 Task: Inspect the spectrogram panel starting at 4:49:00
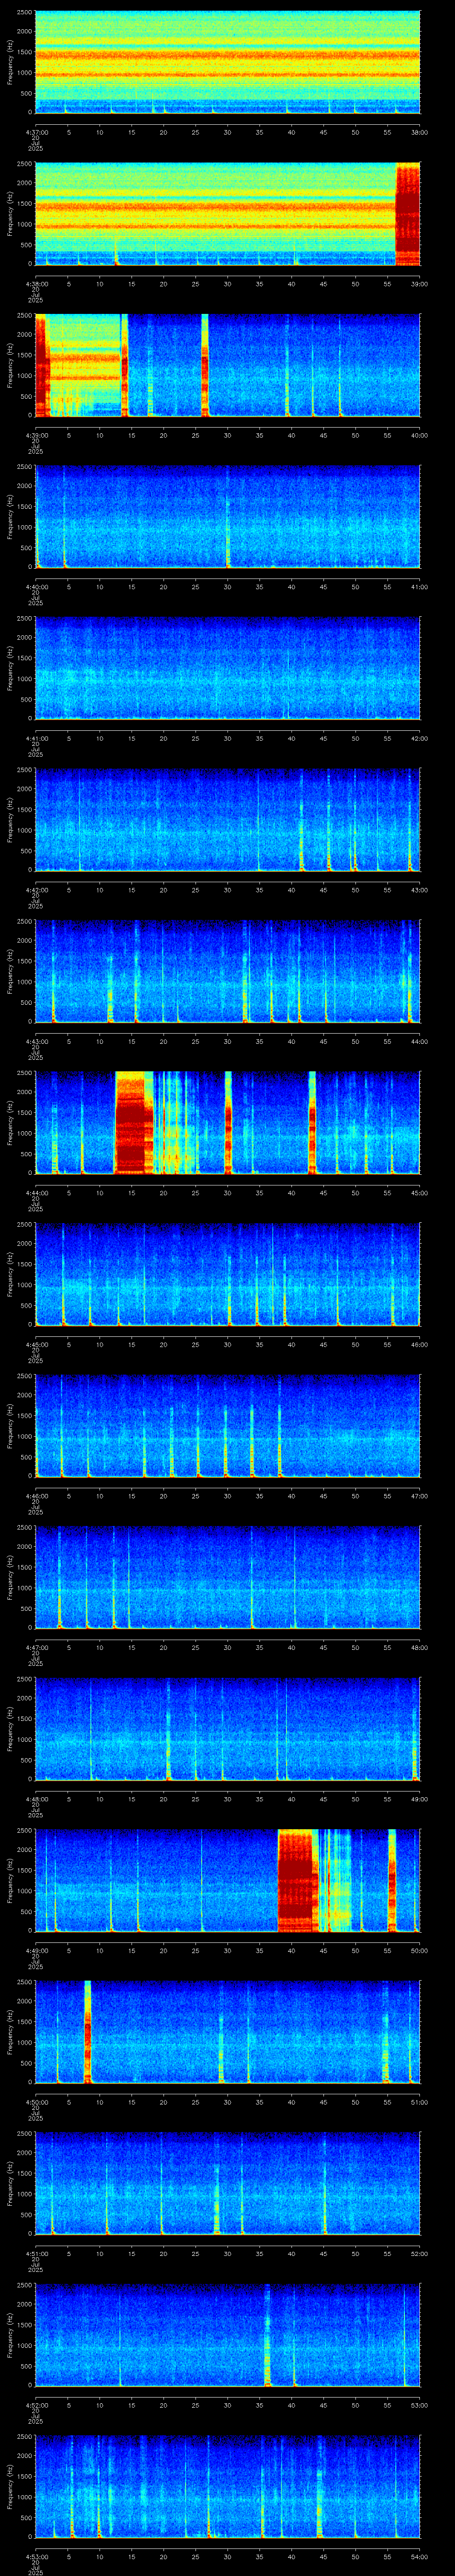tap(228, 1880)
